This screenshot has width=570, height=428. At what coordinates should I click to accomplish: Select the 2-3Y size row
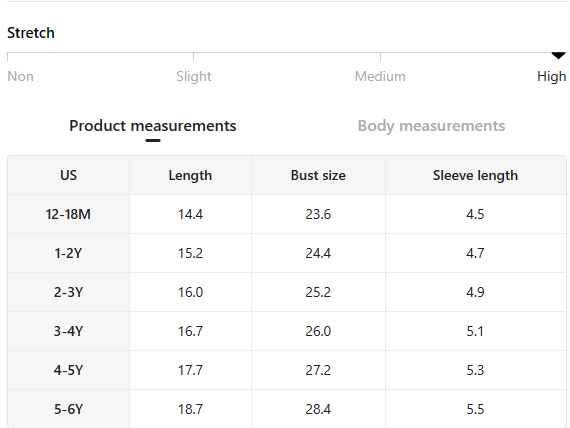coord(287,292)
